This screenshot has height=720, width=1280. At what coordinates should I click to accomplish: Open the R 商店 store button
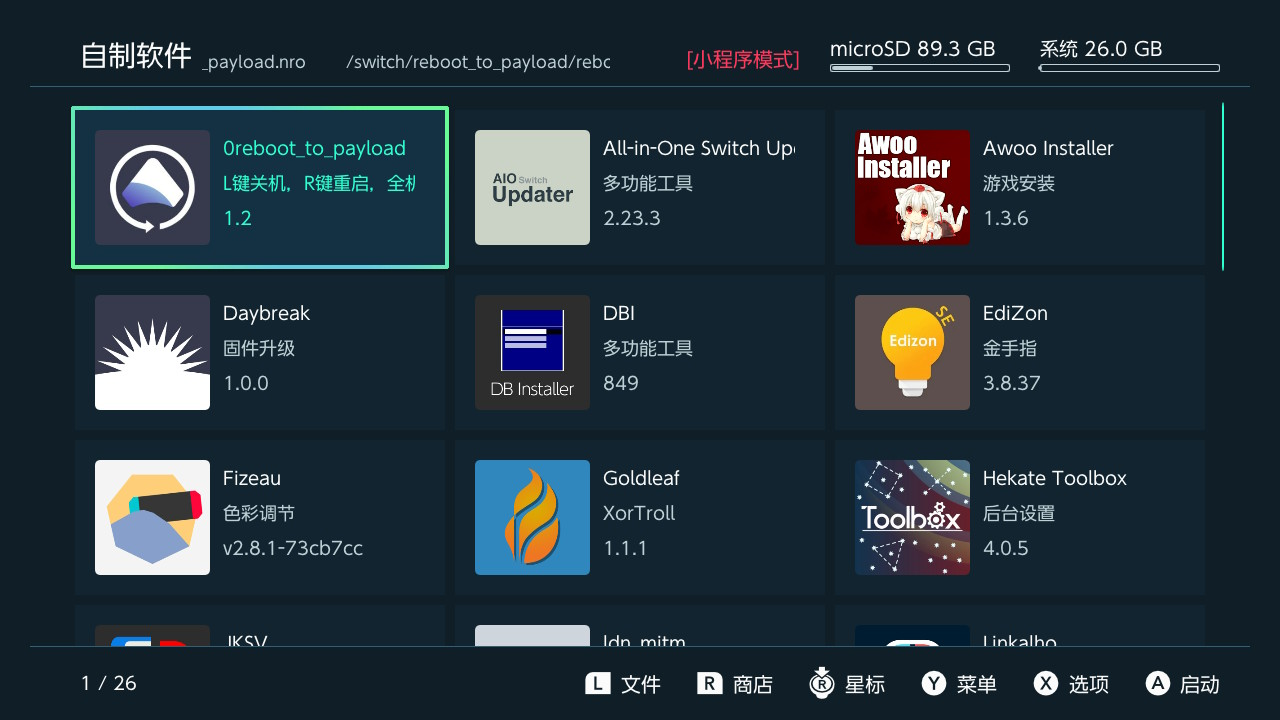pos(735,684)
